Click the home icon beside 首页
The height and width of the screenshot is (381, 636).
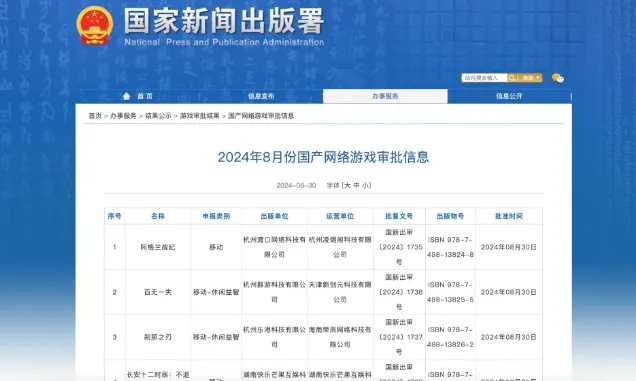pyautogui.click(x=127, y=96)
